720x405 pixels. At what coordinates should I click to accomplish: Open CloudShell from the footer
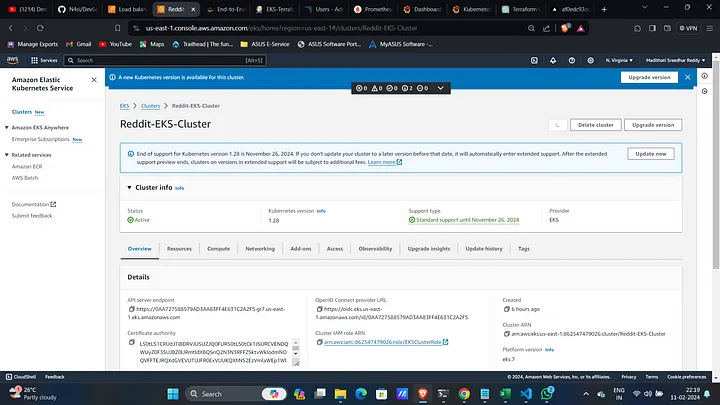point(21,377)
